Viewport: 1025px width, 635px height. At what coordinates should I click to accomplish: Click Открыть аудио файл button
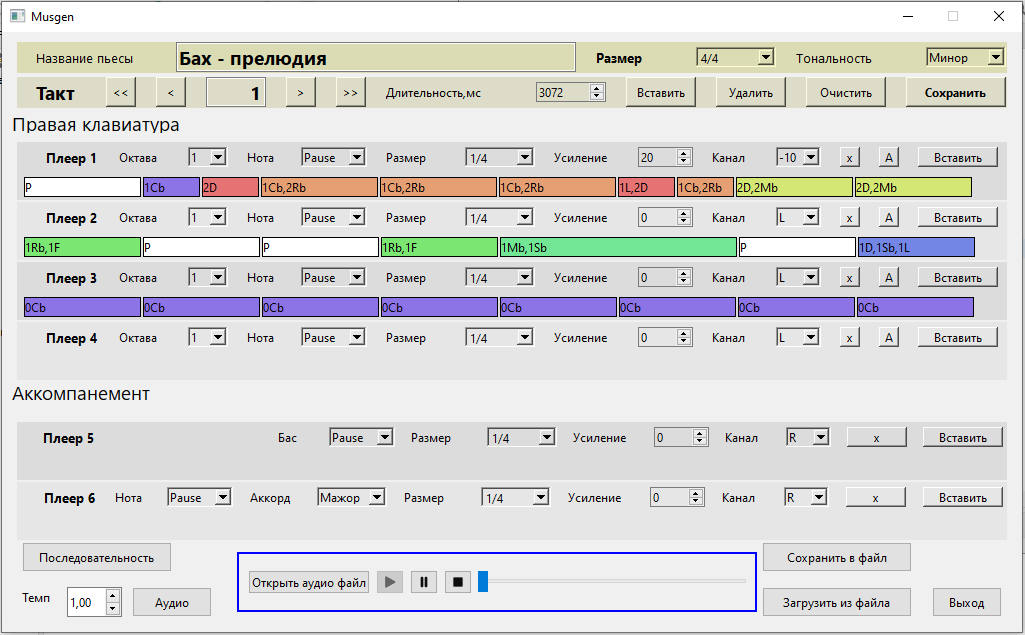click(309, 582)
